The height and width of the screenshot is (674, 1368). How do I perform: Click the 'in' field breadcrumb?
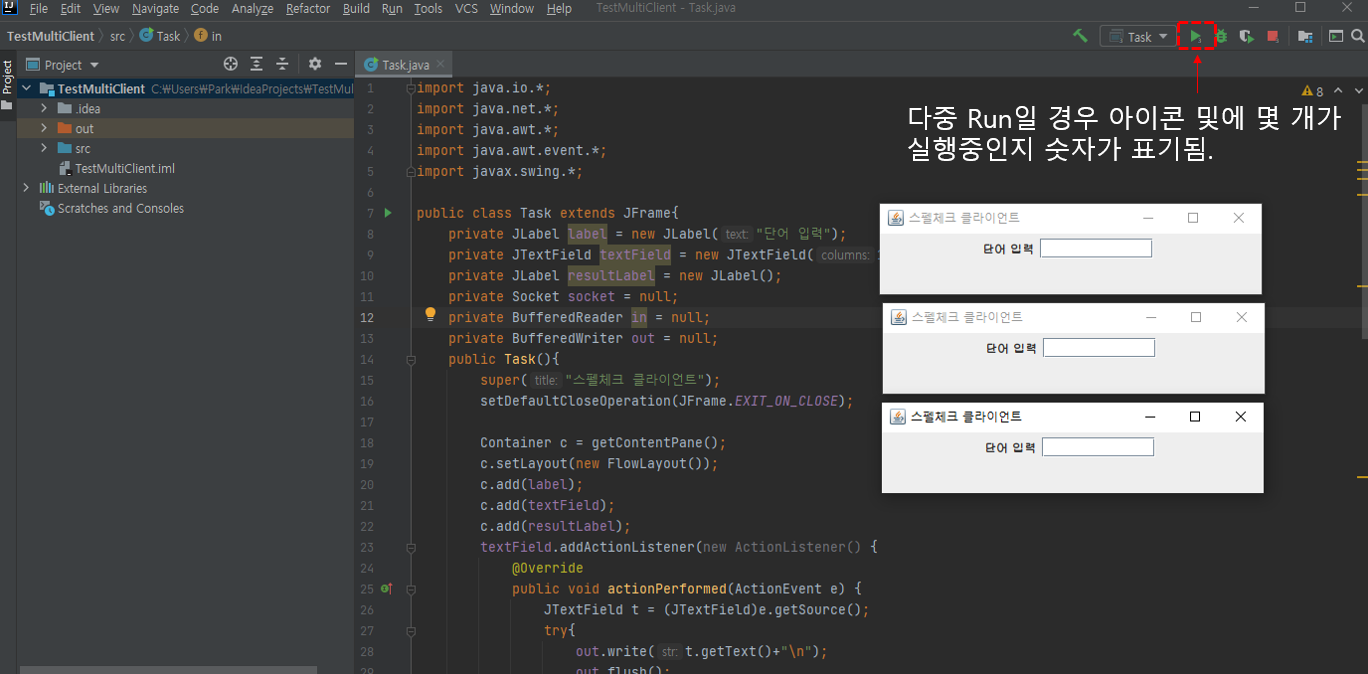tap(209, 36)
